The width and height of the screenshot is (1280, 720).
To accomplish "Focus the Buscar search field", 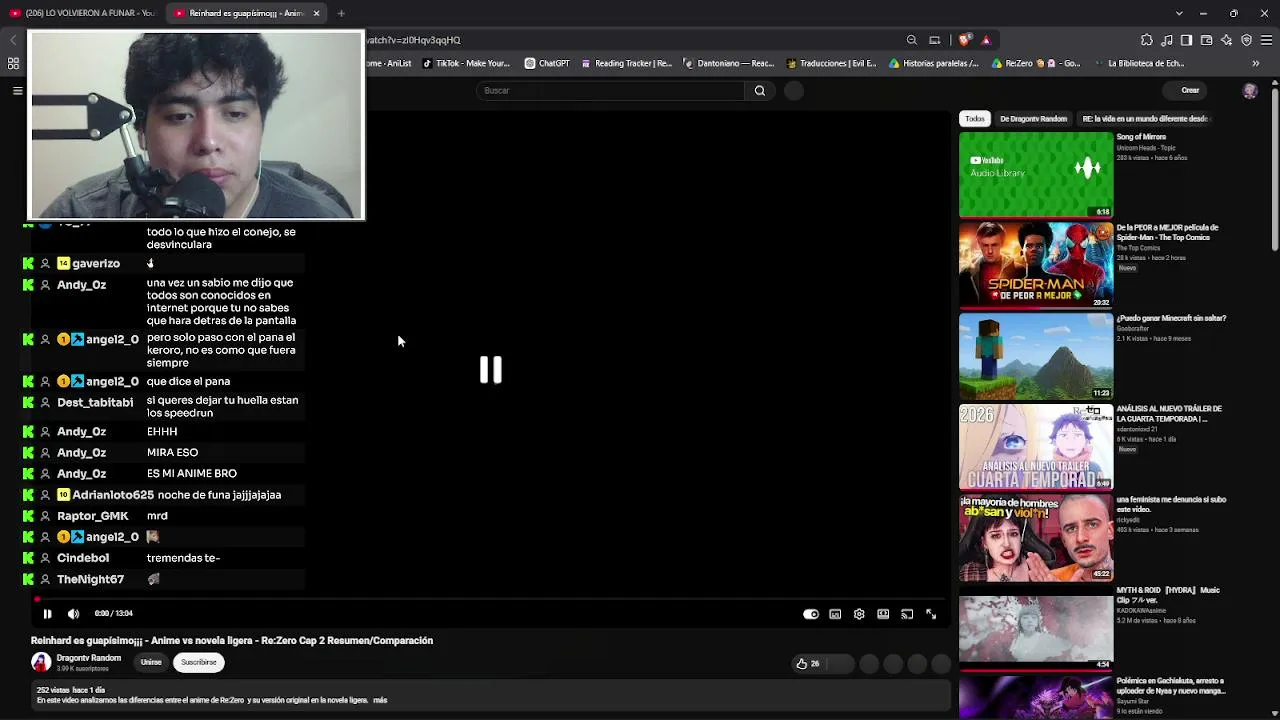I will pos(610,91).
